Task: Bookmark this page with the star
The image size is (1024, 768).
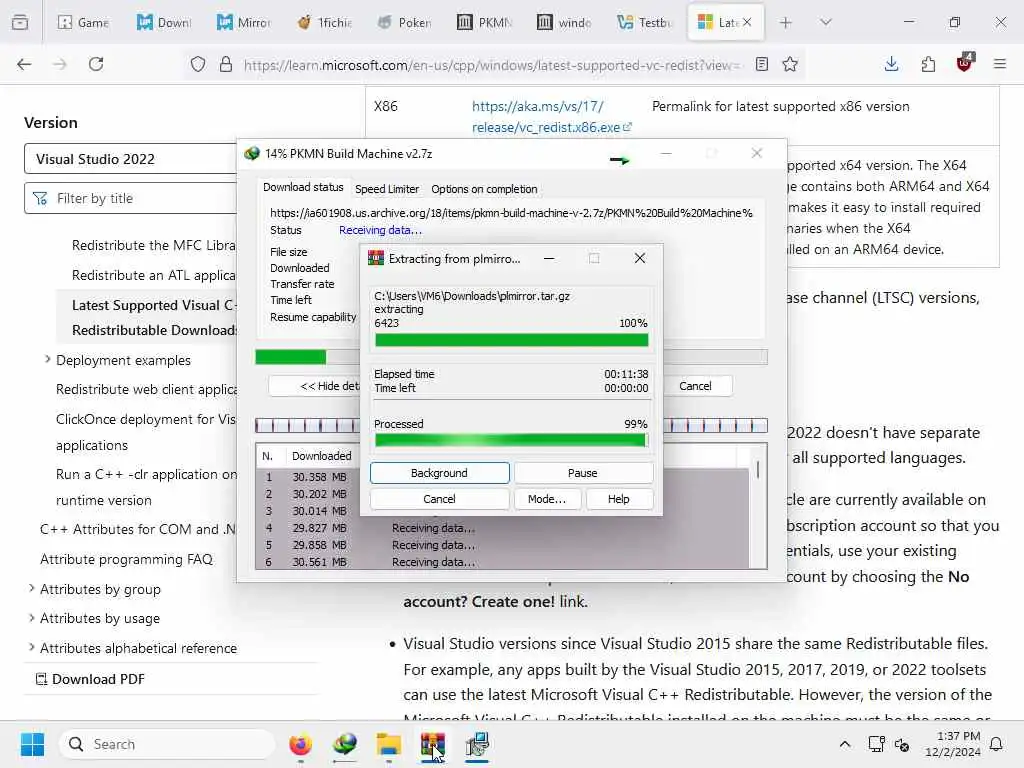Action: (x=790, y=64)
